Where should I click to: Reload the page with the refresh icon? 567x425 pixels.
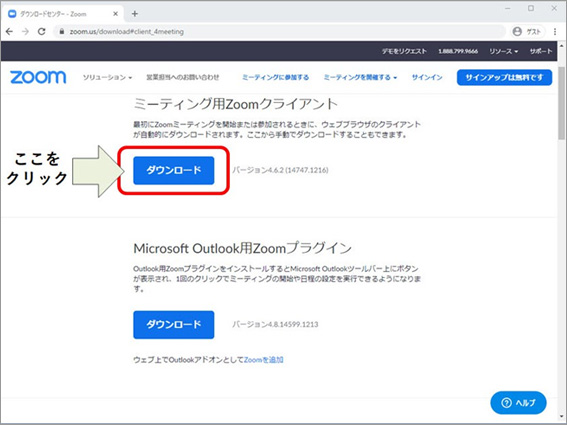[x=42, y=32]
